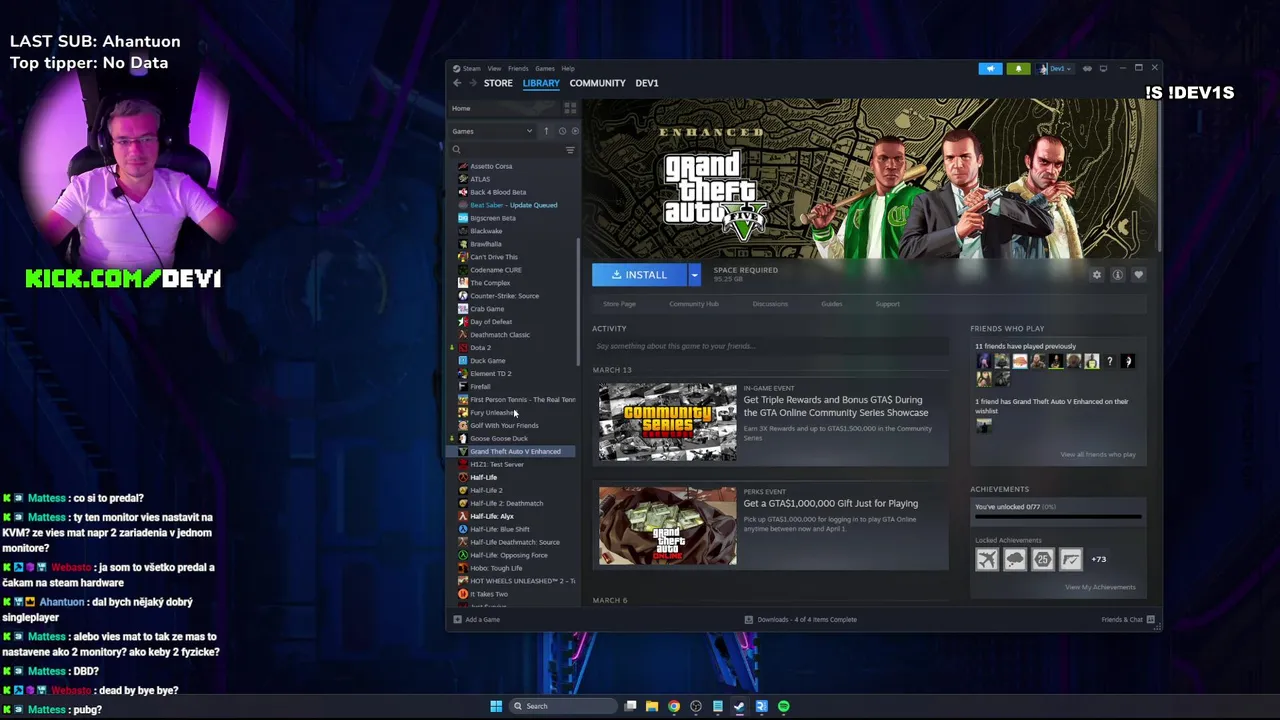The image size is (1280, 720).
Task: Click the Windows taskbar Search box
Action: (x=563, y=706)
